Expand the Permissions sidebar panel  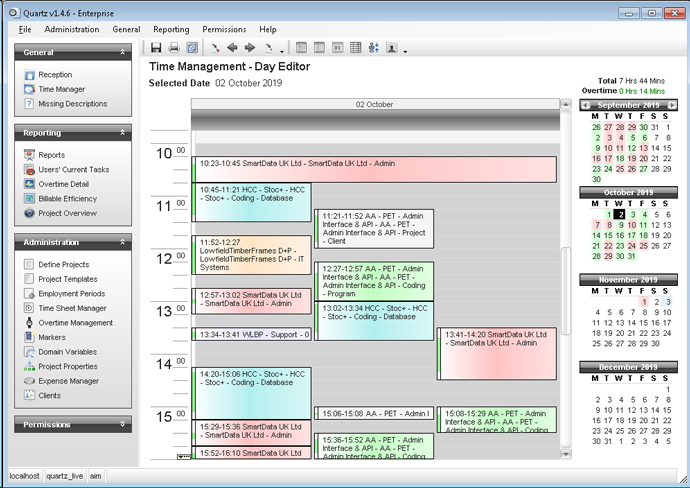[x=123, y=424]
